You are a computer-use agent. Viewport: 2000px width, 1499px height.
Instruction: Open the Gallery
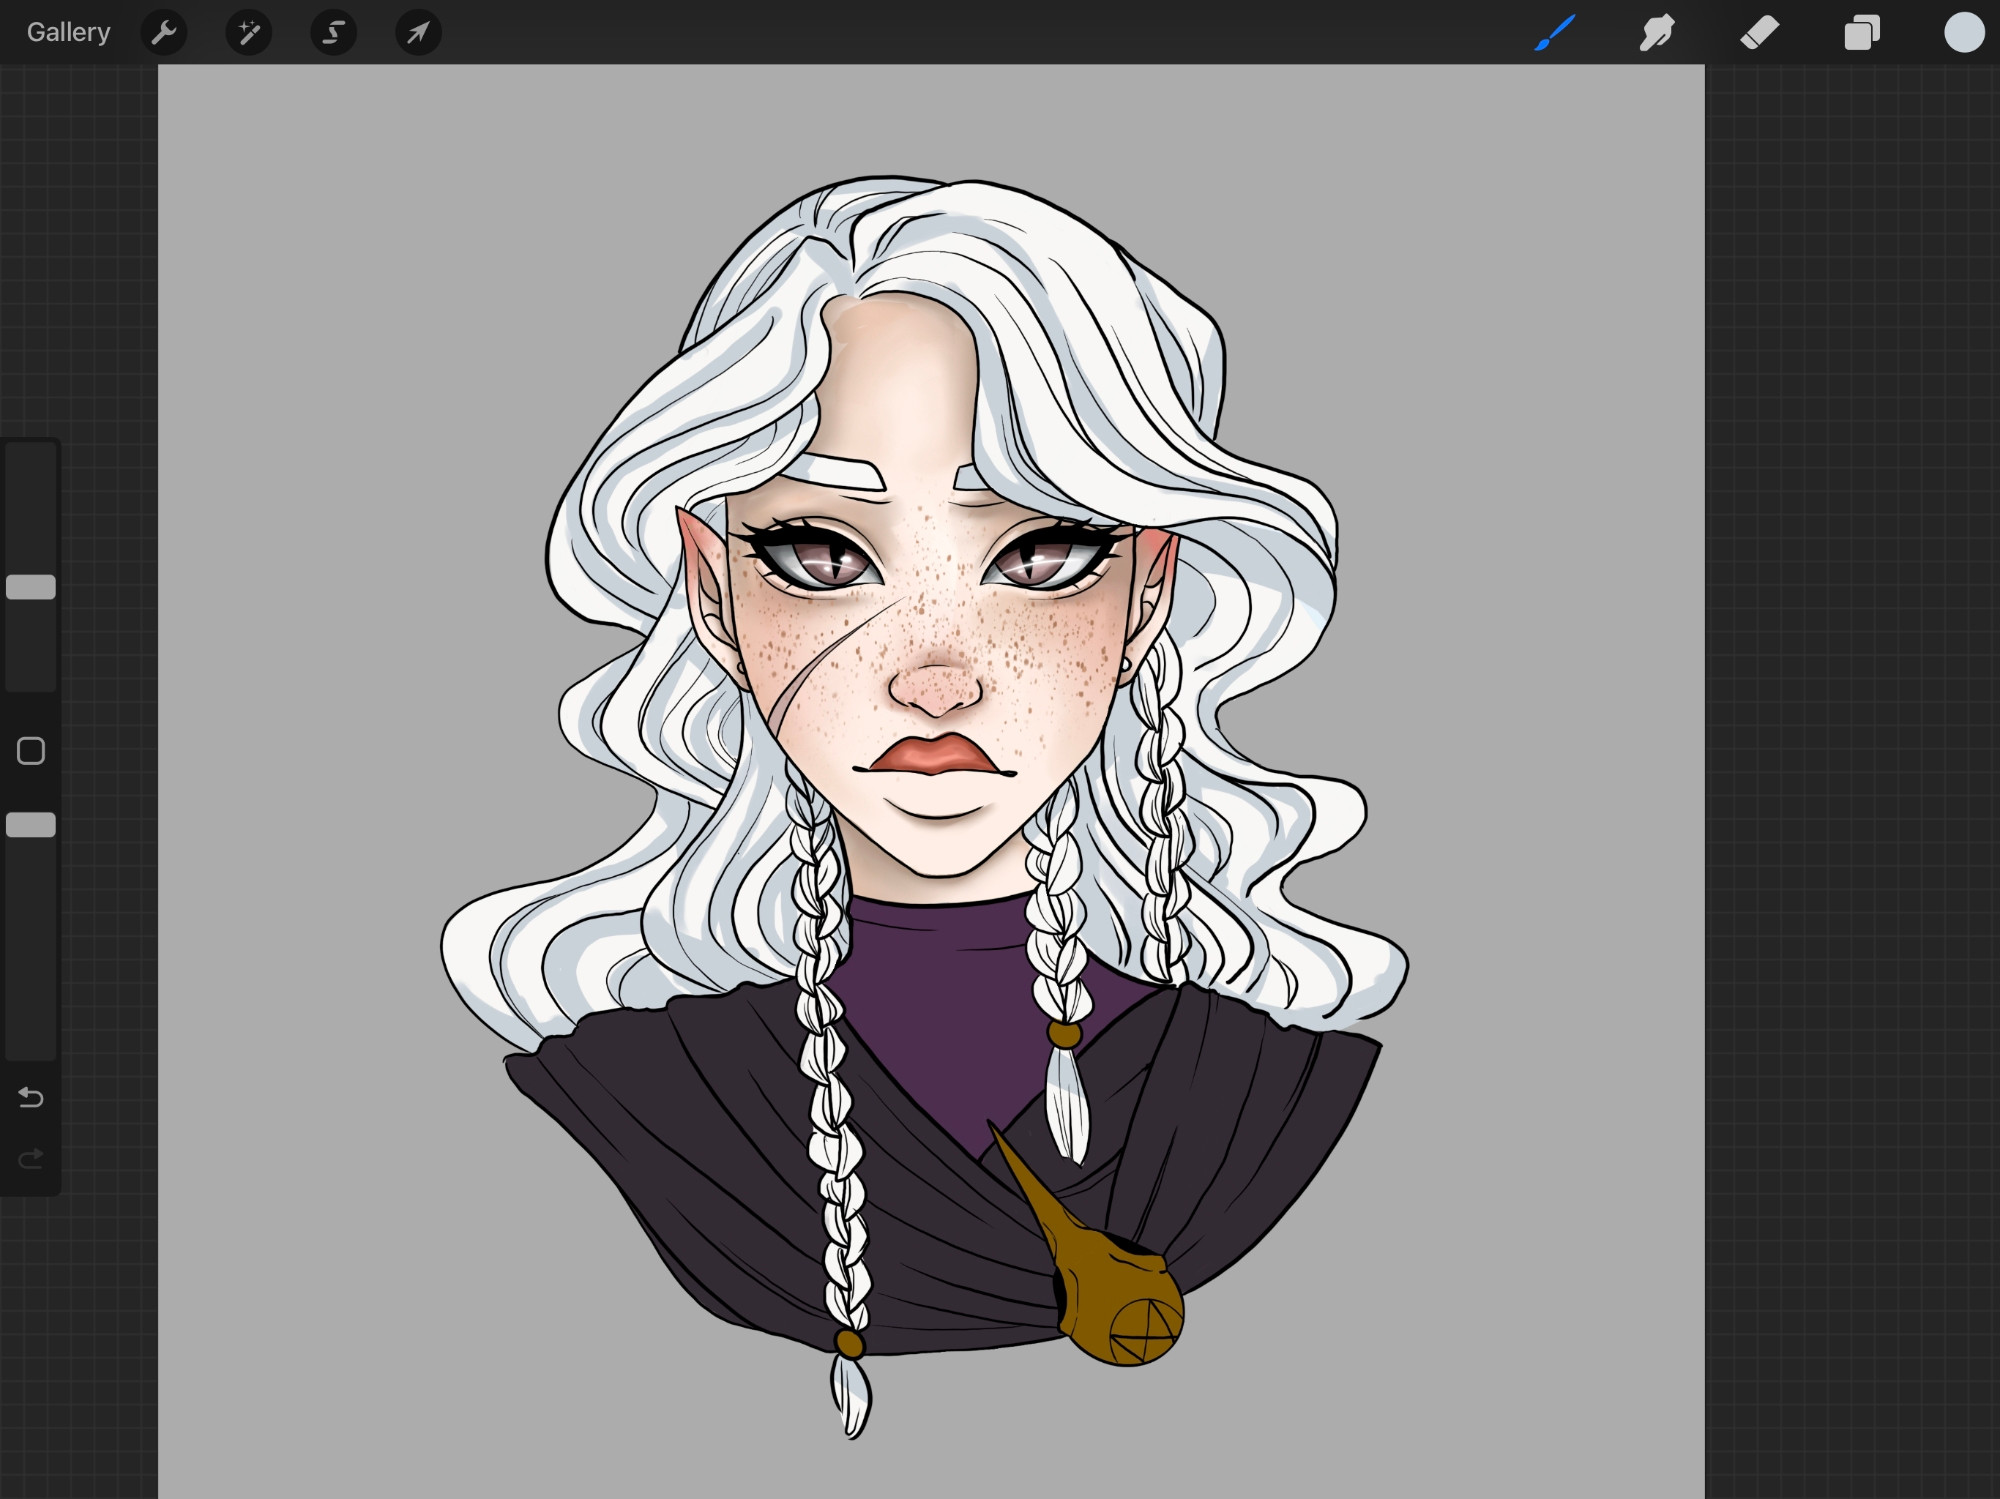68,33
